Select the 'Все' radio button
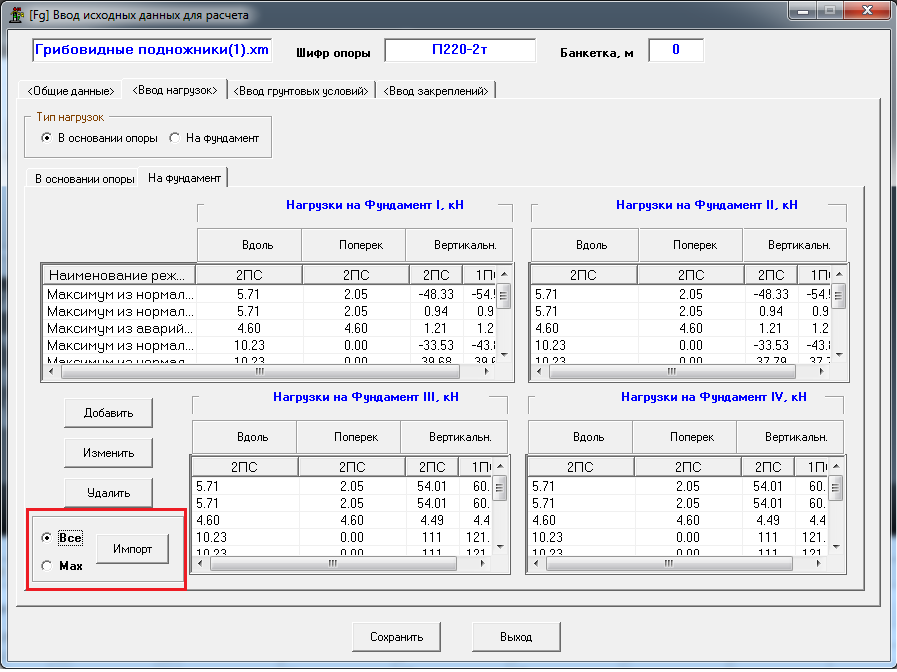Viewport: 897px width, 672px height. pyautogui.click(x=46, y=538)
